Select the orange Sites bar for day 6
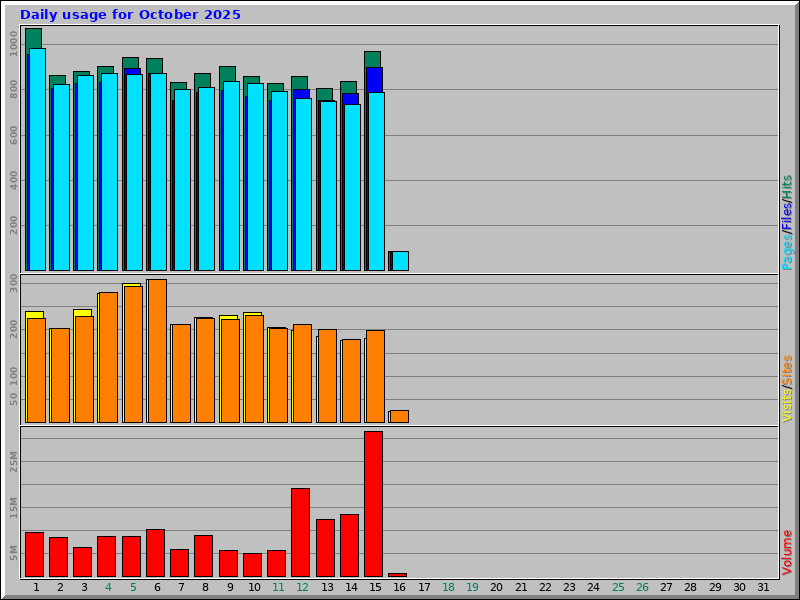The height and width of the screenshot is (600, 800). (157, 350)
